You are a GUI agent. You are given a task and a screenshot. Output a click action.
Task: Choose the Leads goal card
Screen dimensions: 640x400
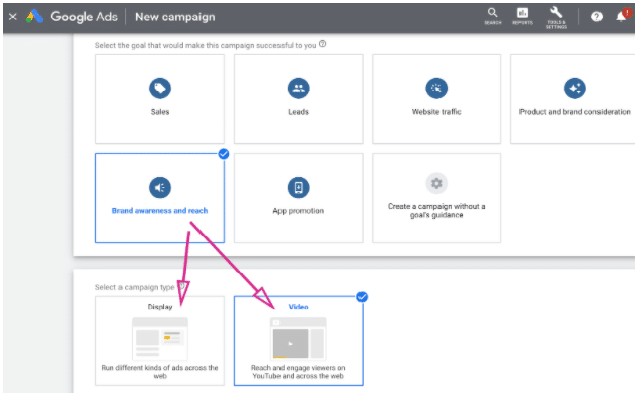pos(298,98)
